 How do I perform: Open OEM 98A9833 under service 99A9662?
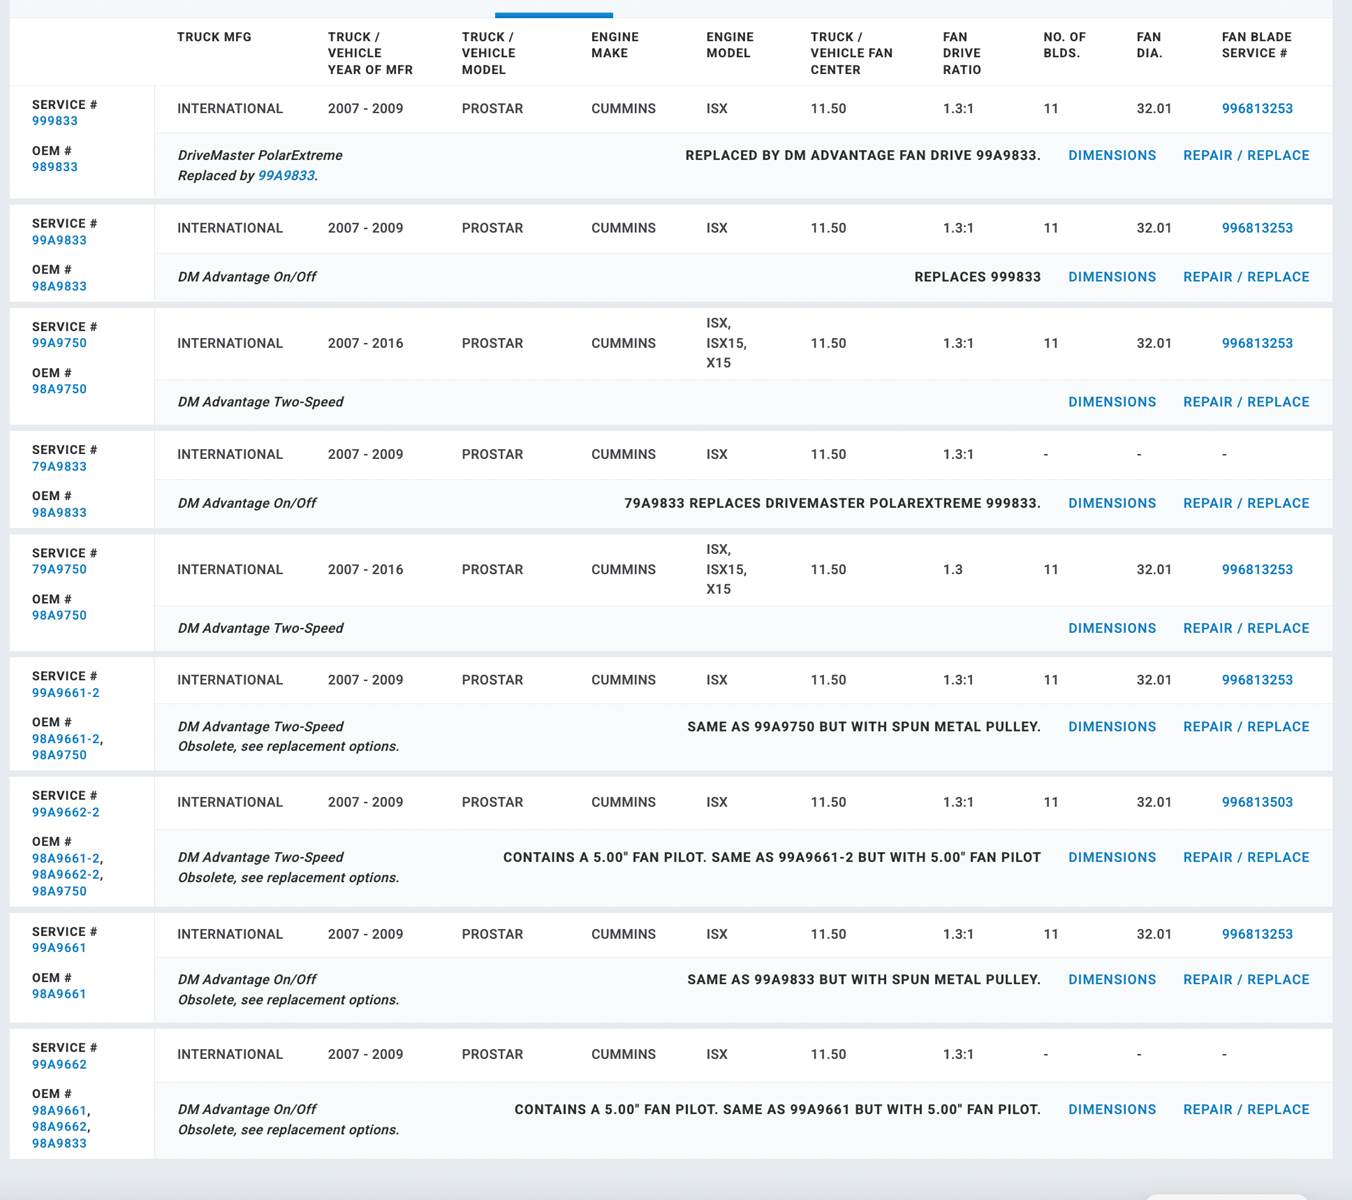coord(59,1143)
